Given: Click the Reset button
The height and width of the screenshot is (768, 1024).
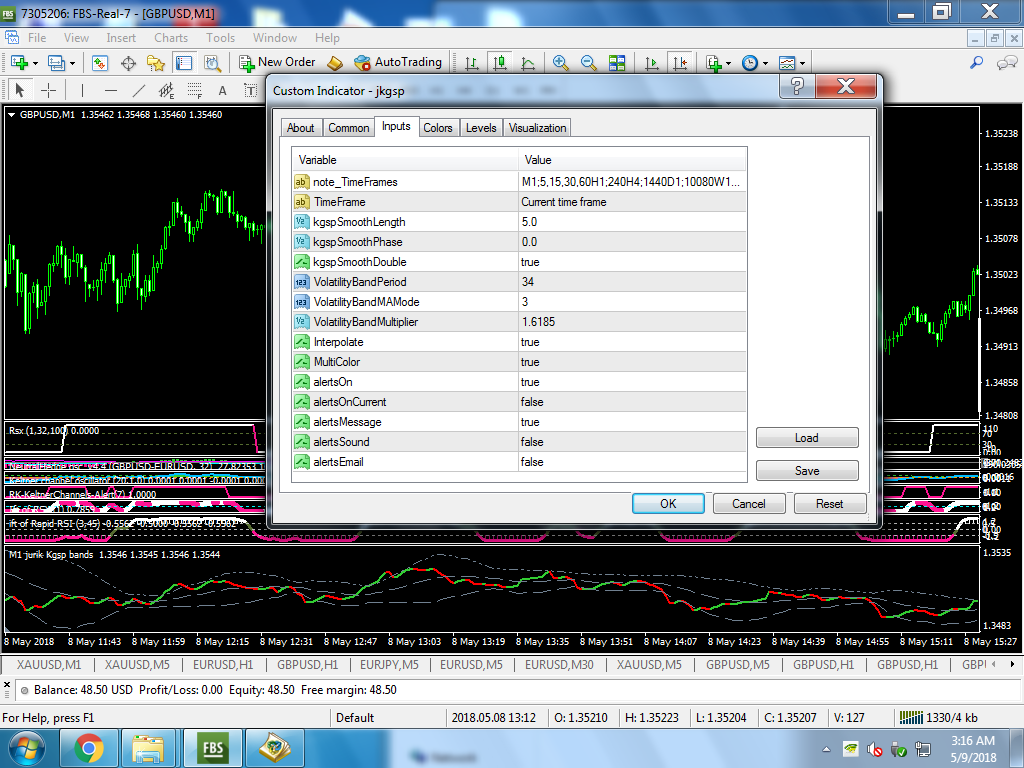Looking at the screenshot, I should [x=829, y=504].
